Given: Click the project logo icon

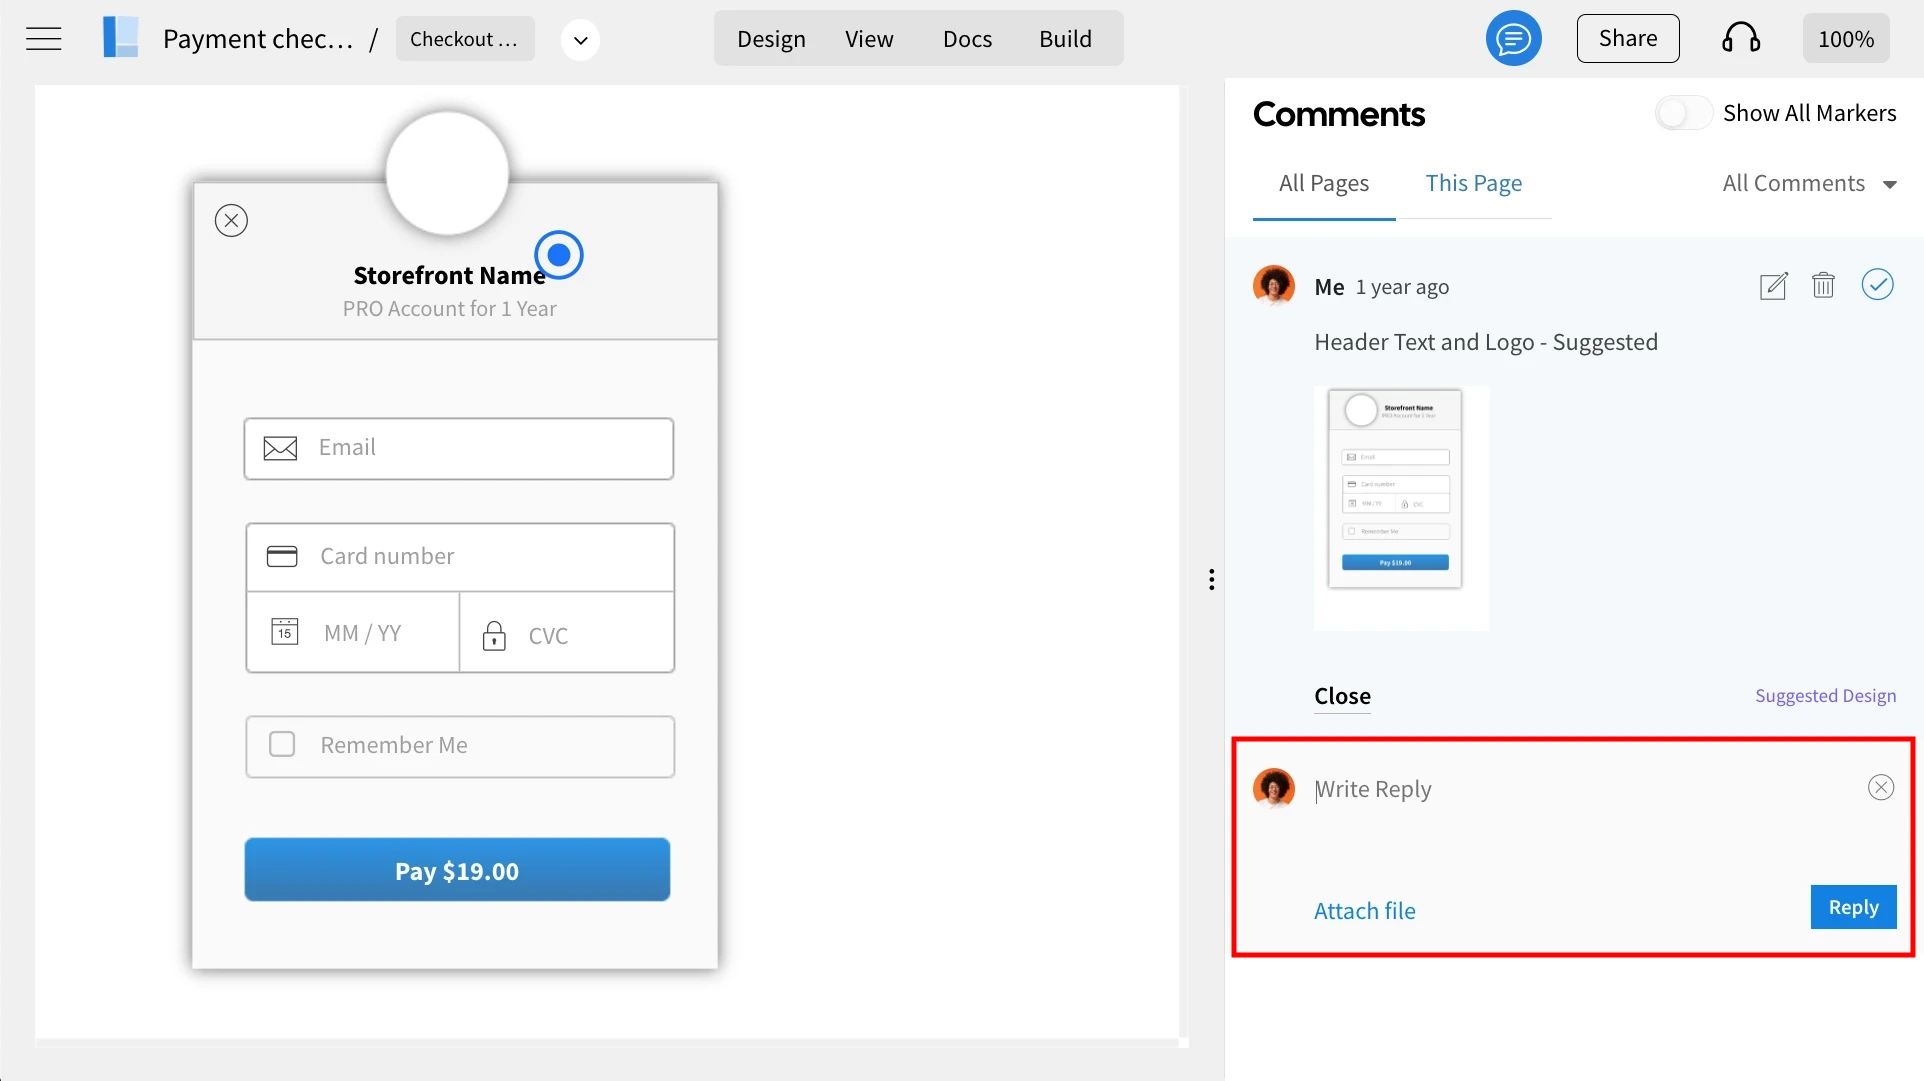Looking at the screenshot, I should point(121,38).
